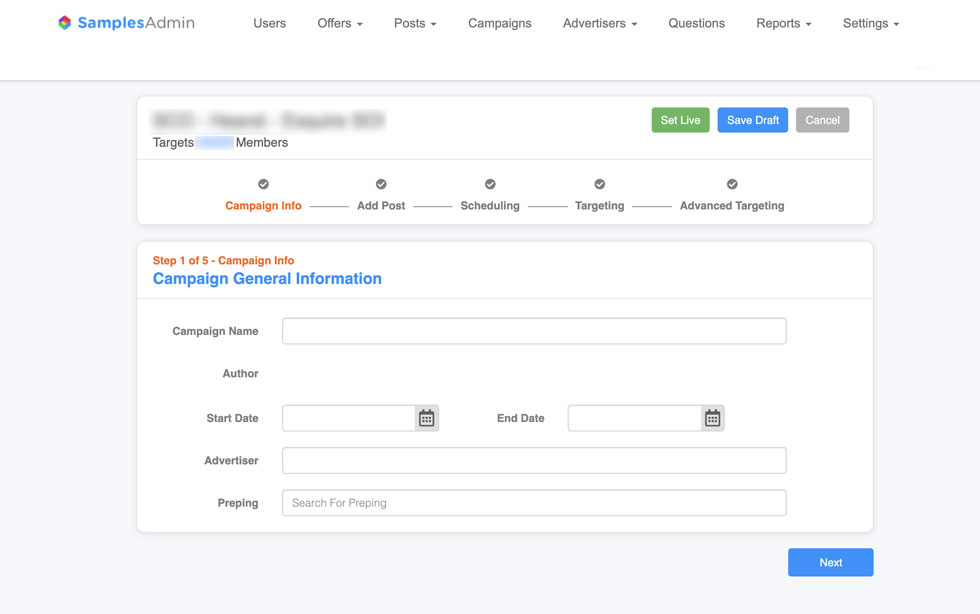
Task: Click the Targeting step checkmark
Action: click(599, 184)
